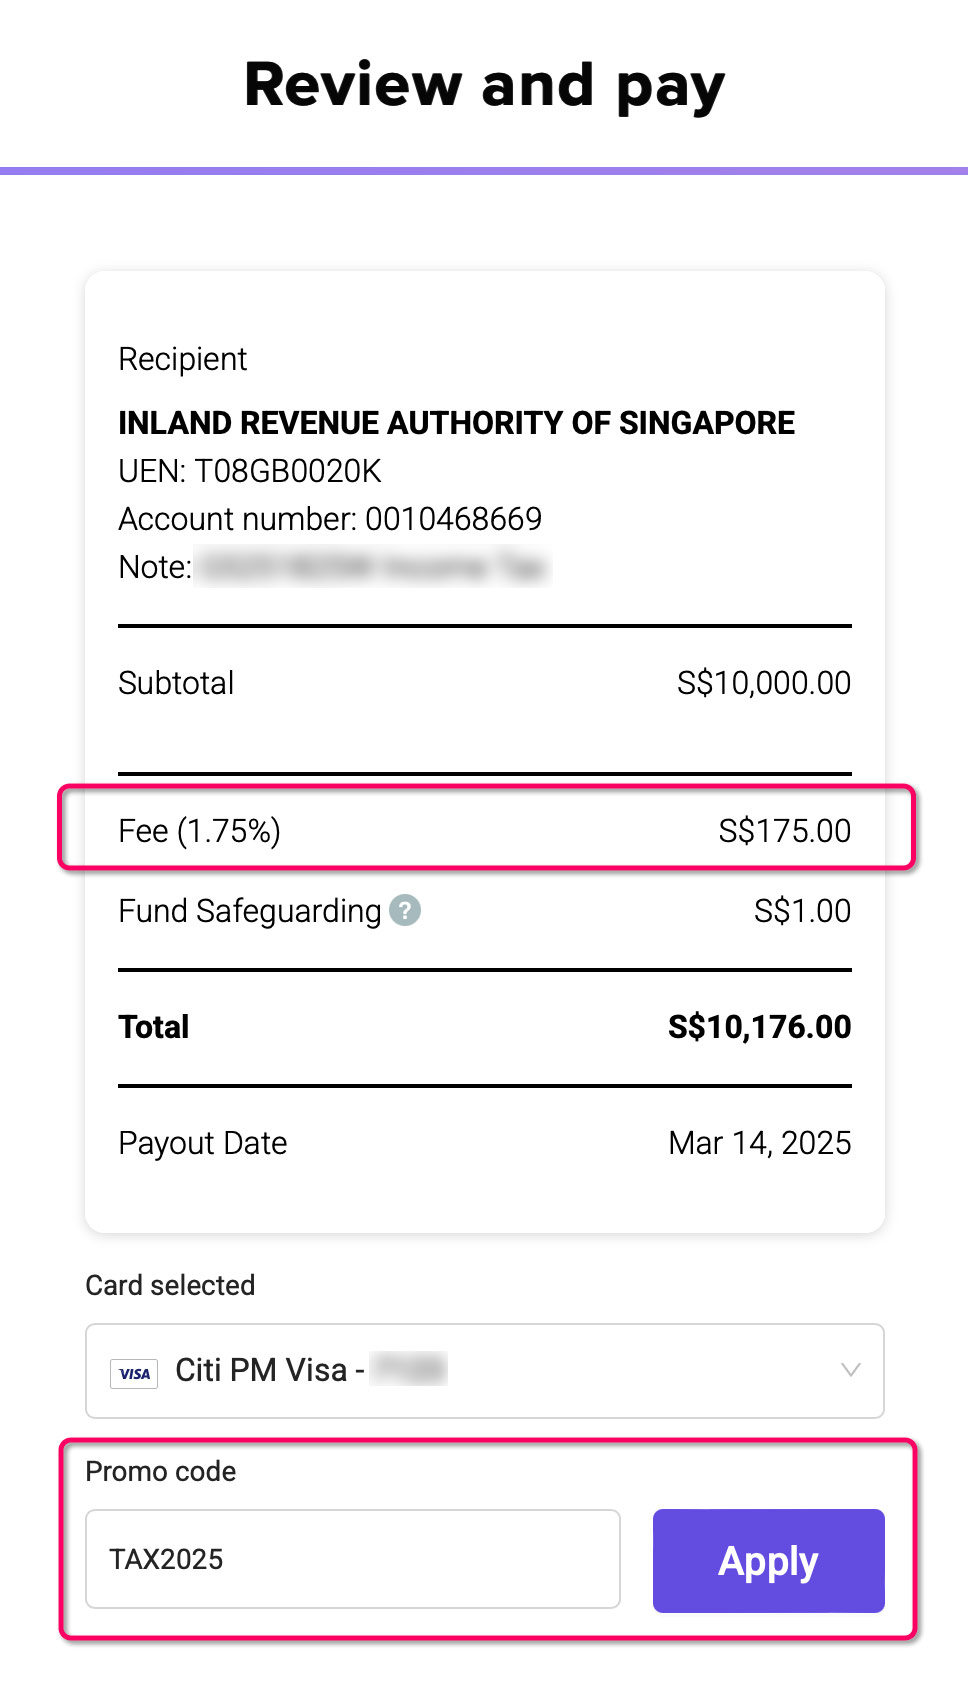The height and width of the screenshot is (1691, 968).
Task: Select the Inland Revenue Authority recipient name
Action: click(x=456, y=423)
